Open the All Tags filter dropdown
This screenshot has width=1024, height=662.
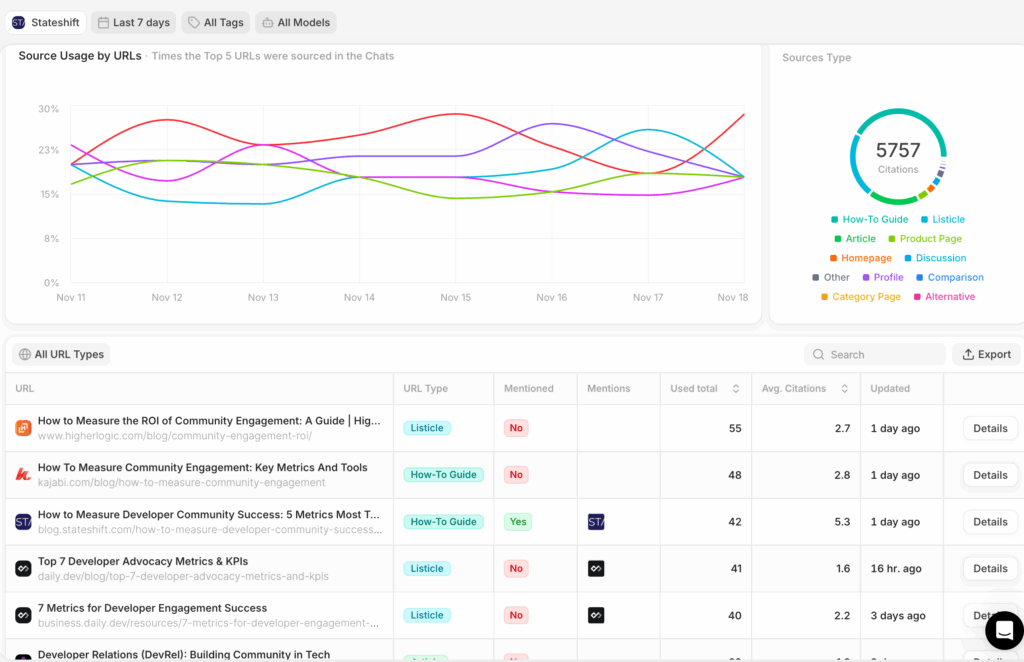coord(215,22)
